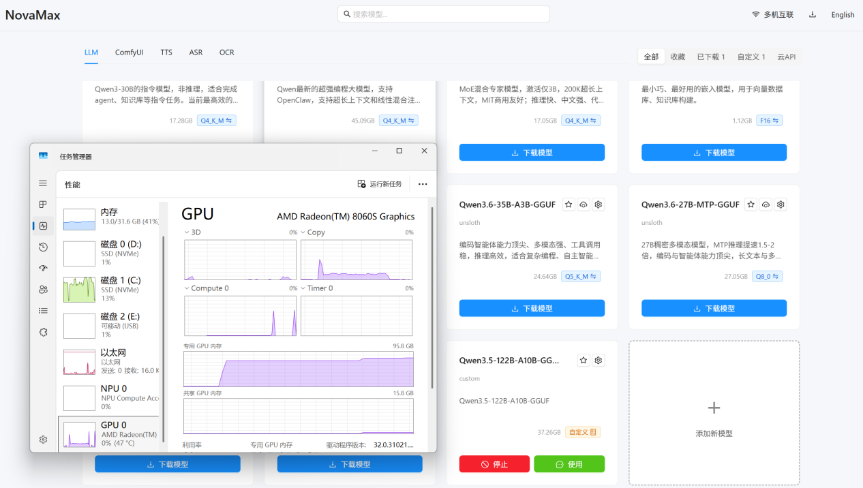
Task: Switch Q8_0 quantization on Qwen3.6-27B card
Action: [x=767, y=276]
